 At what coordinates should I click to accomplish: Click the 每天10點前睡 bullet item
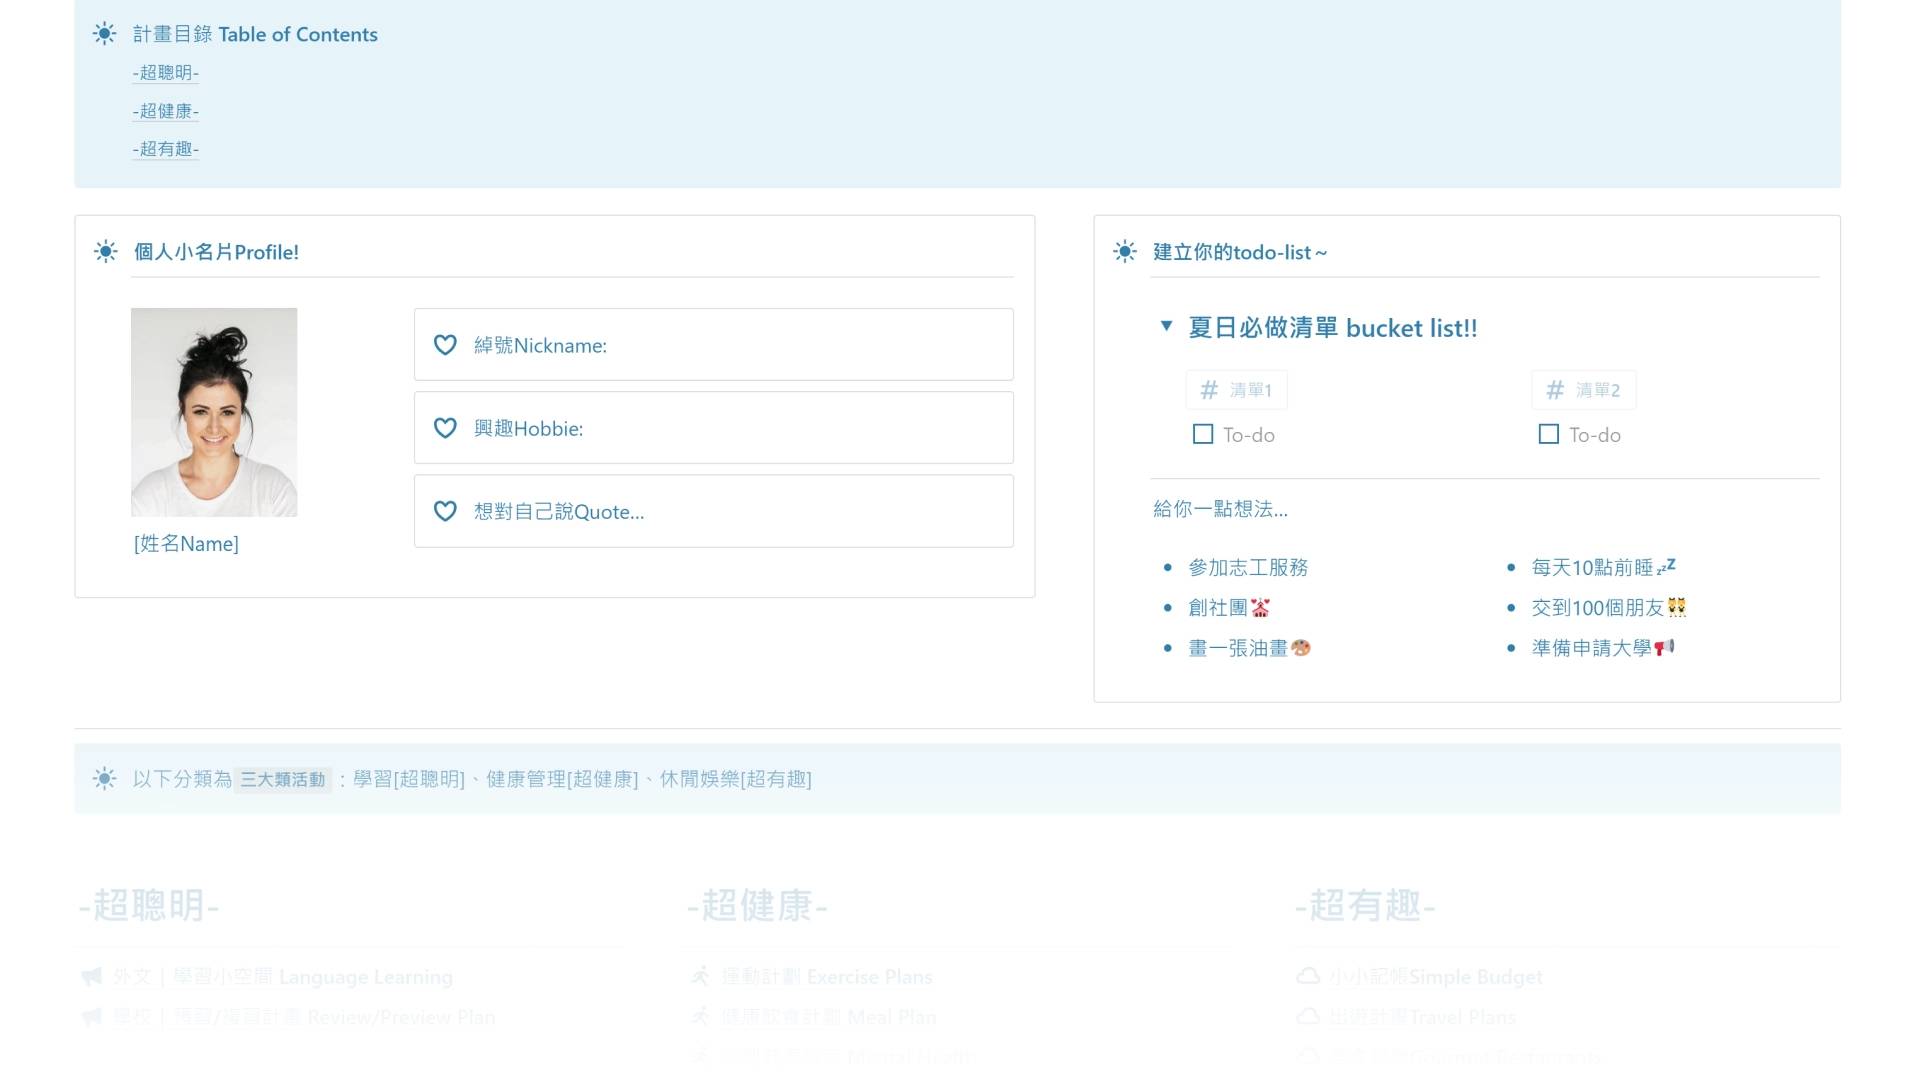[1604, 568]
